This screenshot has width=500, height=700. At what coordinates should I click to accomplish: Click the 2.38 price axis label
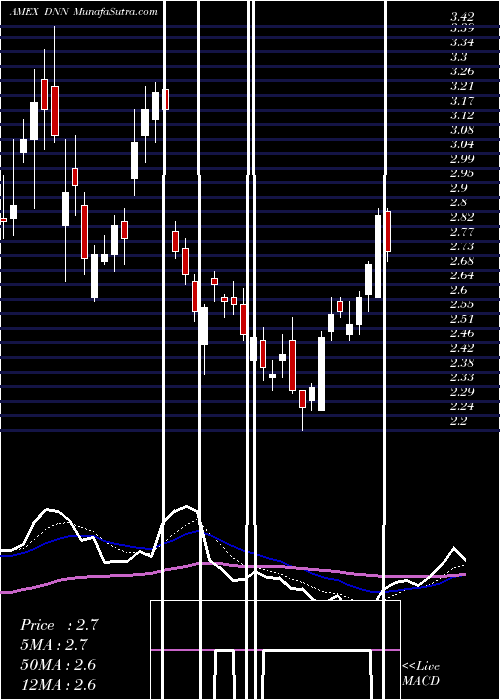coord(462,362)
